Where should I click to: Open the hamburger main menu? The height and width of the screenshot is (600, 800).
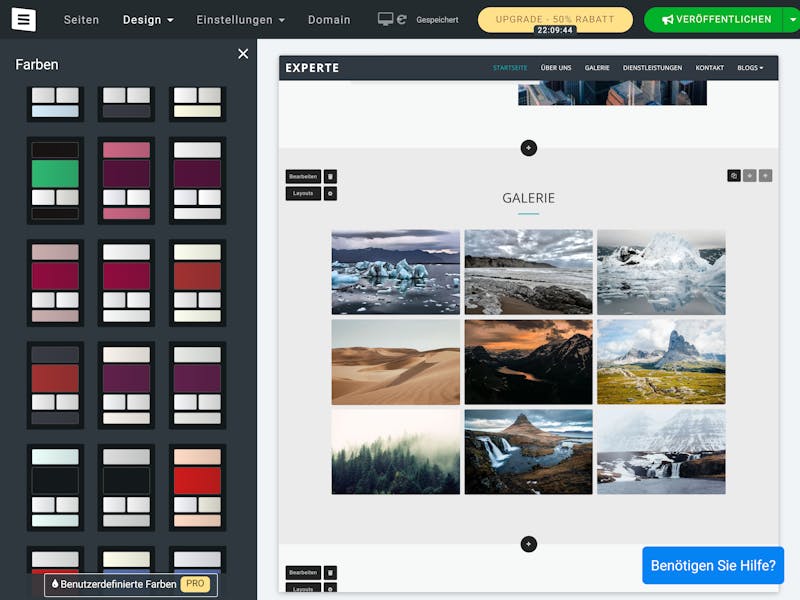click(x=23, y=19)
